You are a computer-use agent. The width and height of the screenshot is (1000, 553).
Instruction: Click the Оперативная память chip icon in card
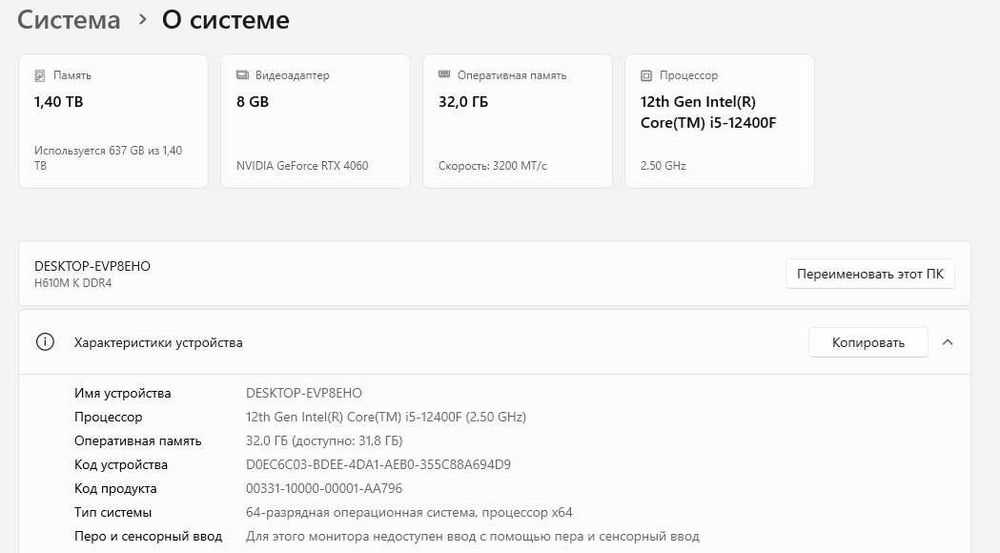444,75
